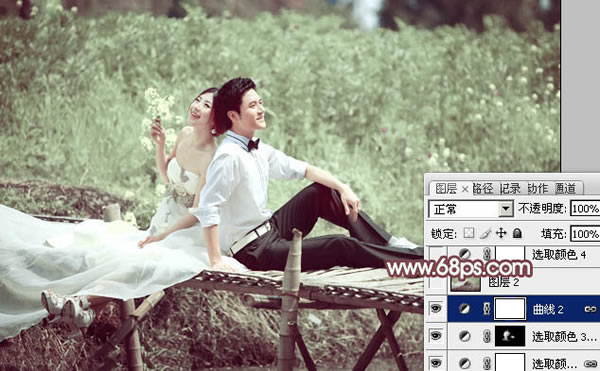Toggle mask link on 选取颜色 3
The height and width of the screenshot is (371, 600).
click(x=487, y=336)
